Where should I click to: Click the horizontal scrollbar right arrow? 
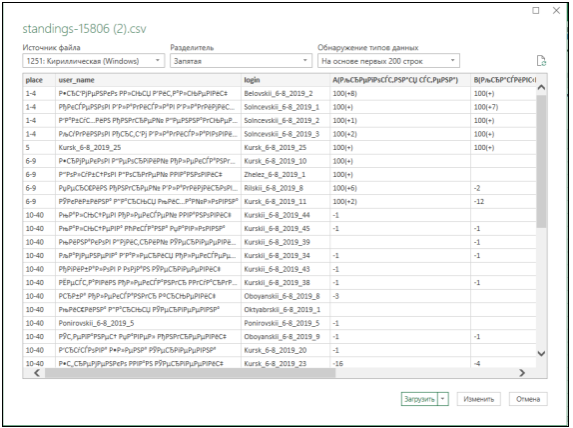[x=522, y=373]
